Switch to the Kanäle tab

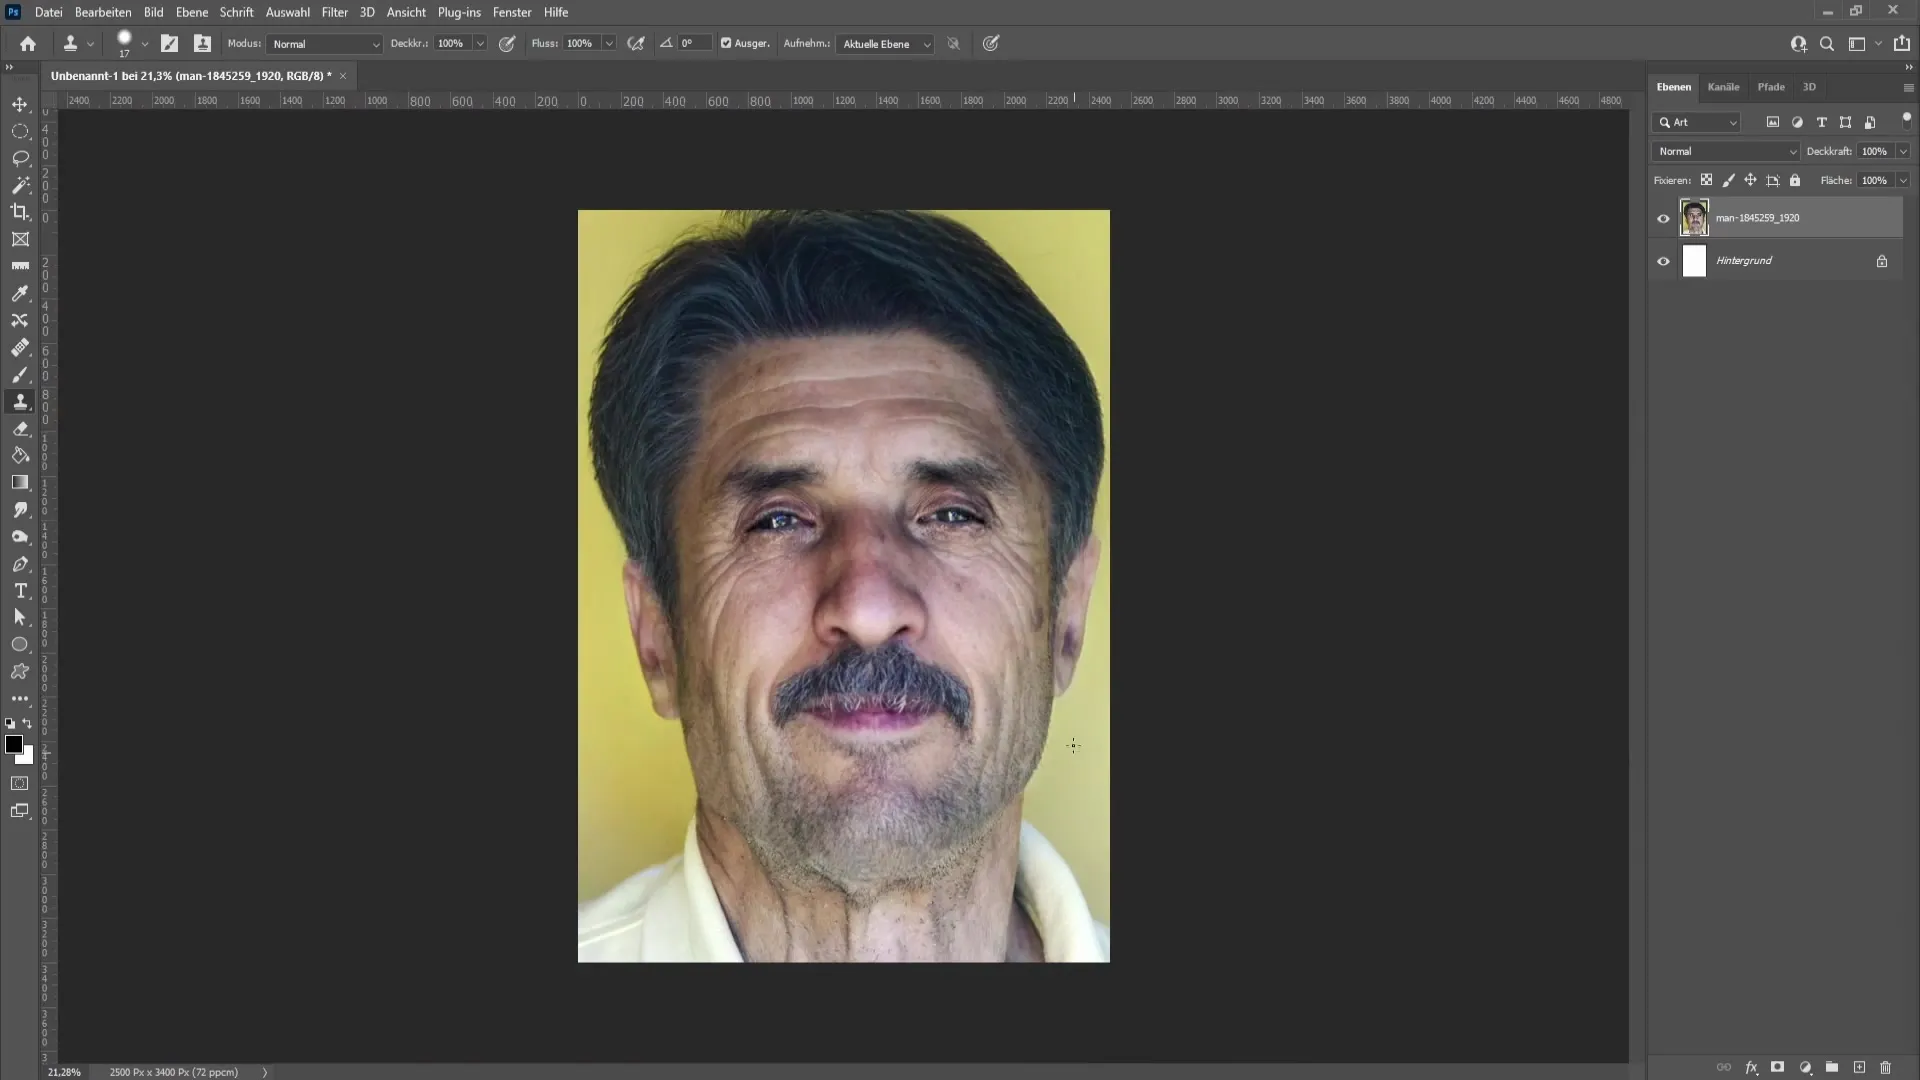tap(1723, 87)
